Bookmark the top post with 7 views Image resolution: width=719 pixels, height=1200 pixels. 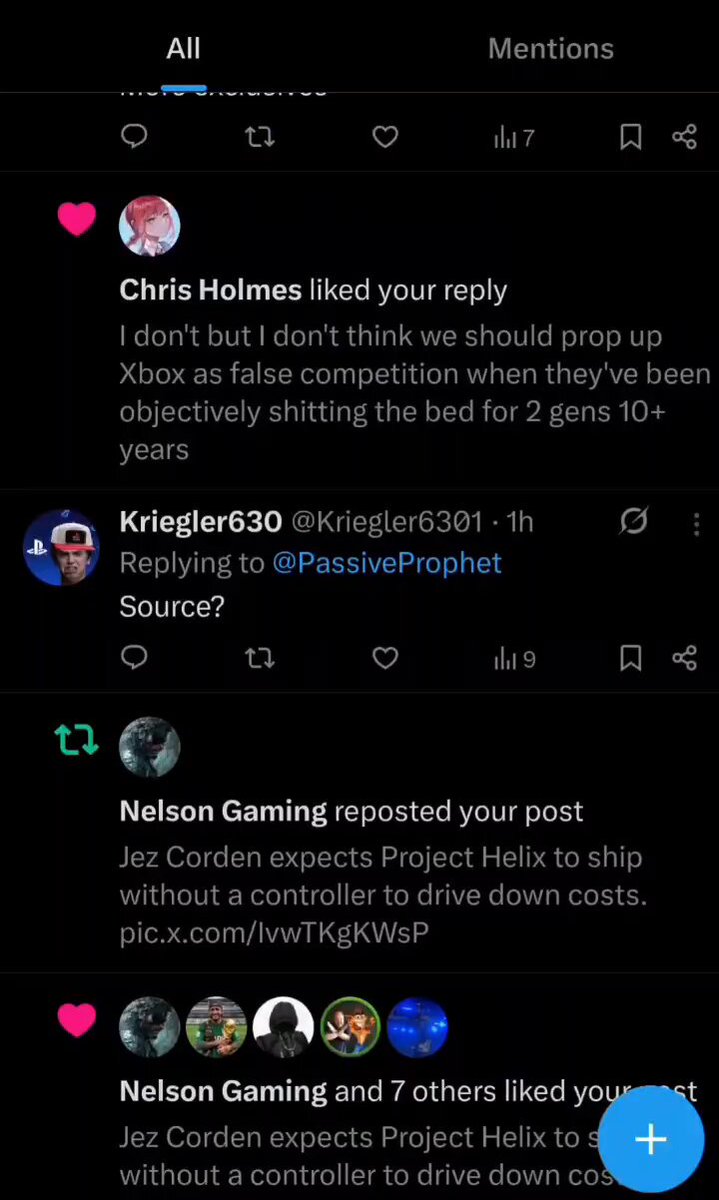(x=631, y=137)
